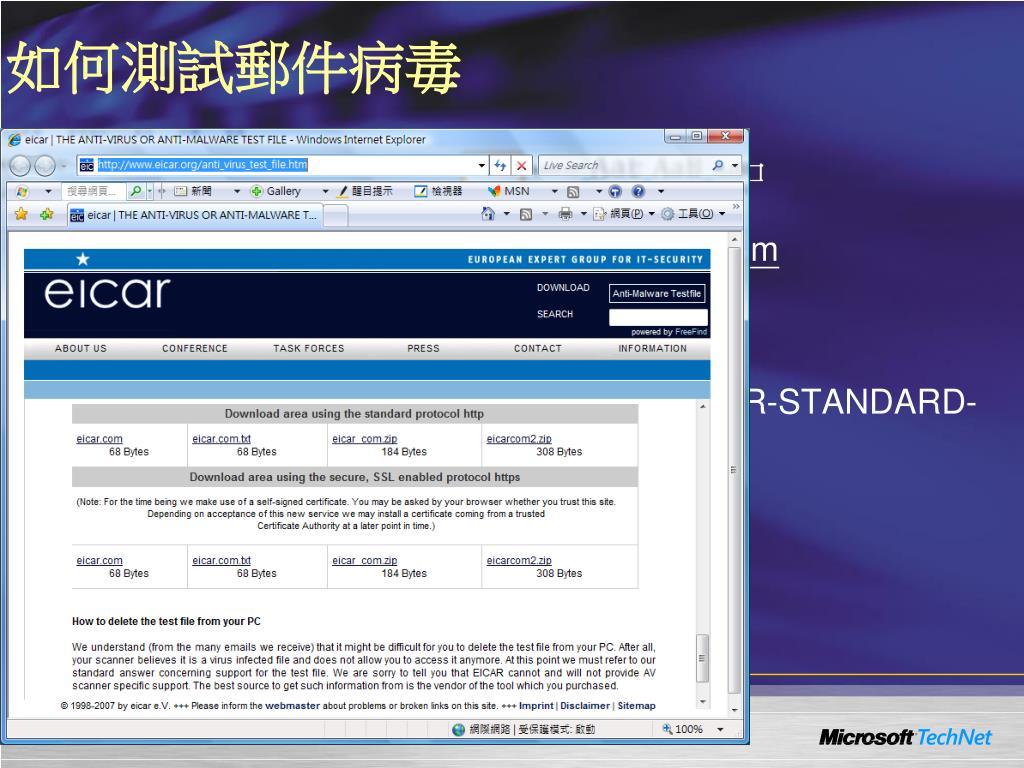Click the blue round T icon in Live toolbar
1024x768 pixels.
pyautogui.click(x=615, y=191)
